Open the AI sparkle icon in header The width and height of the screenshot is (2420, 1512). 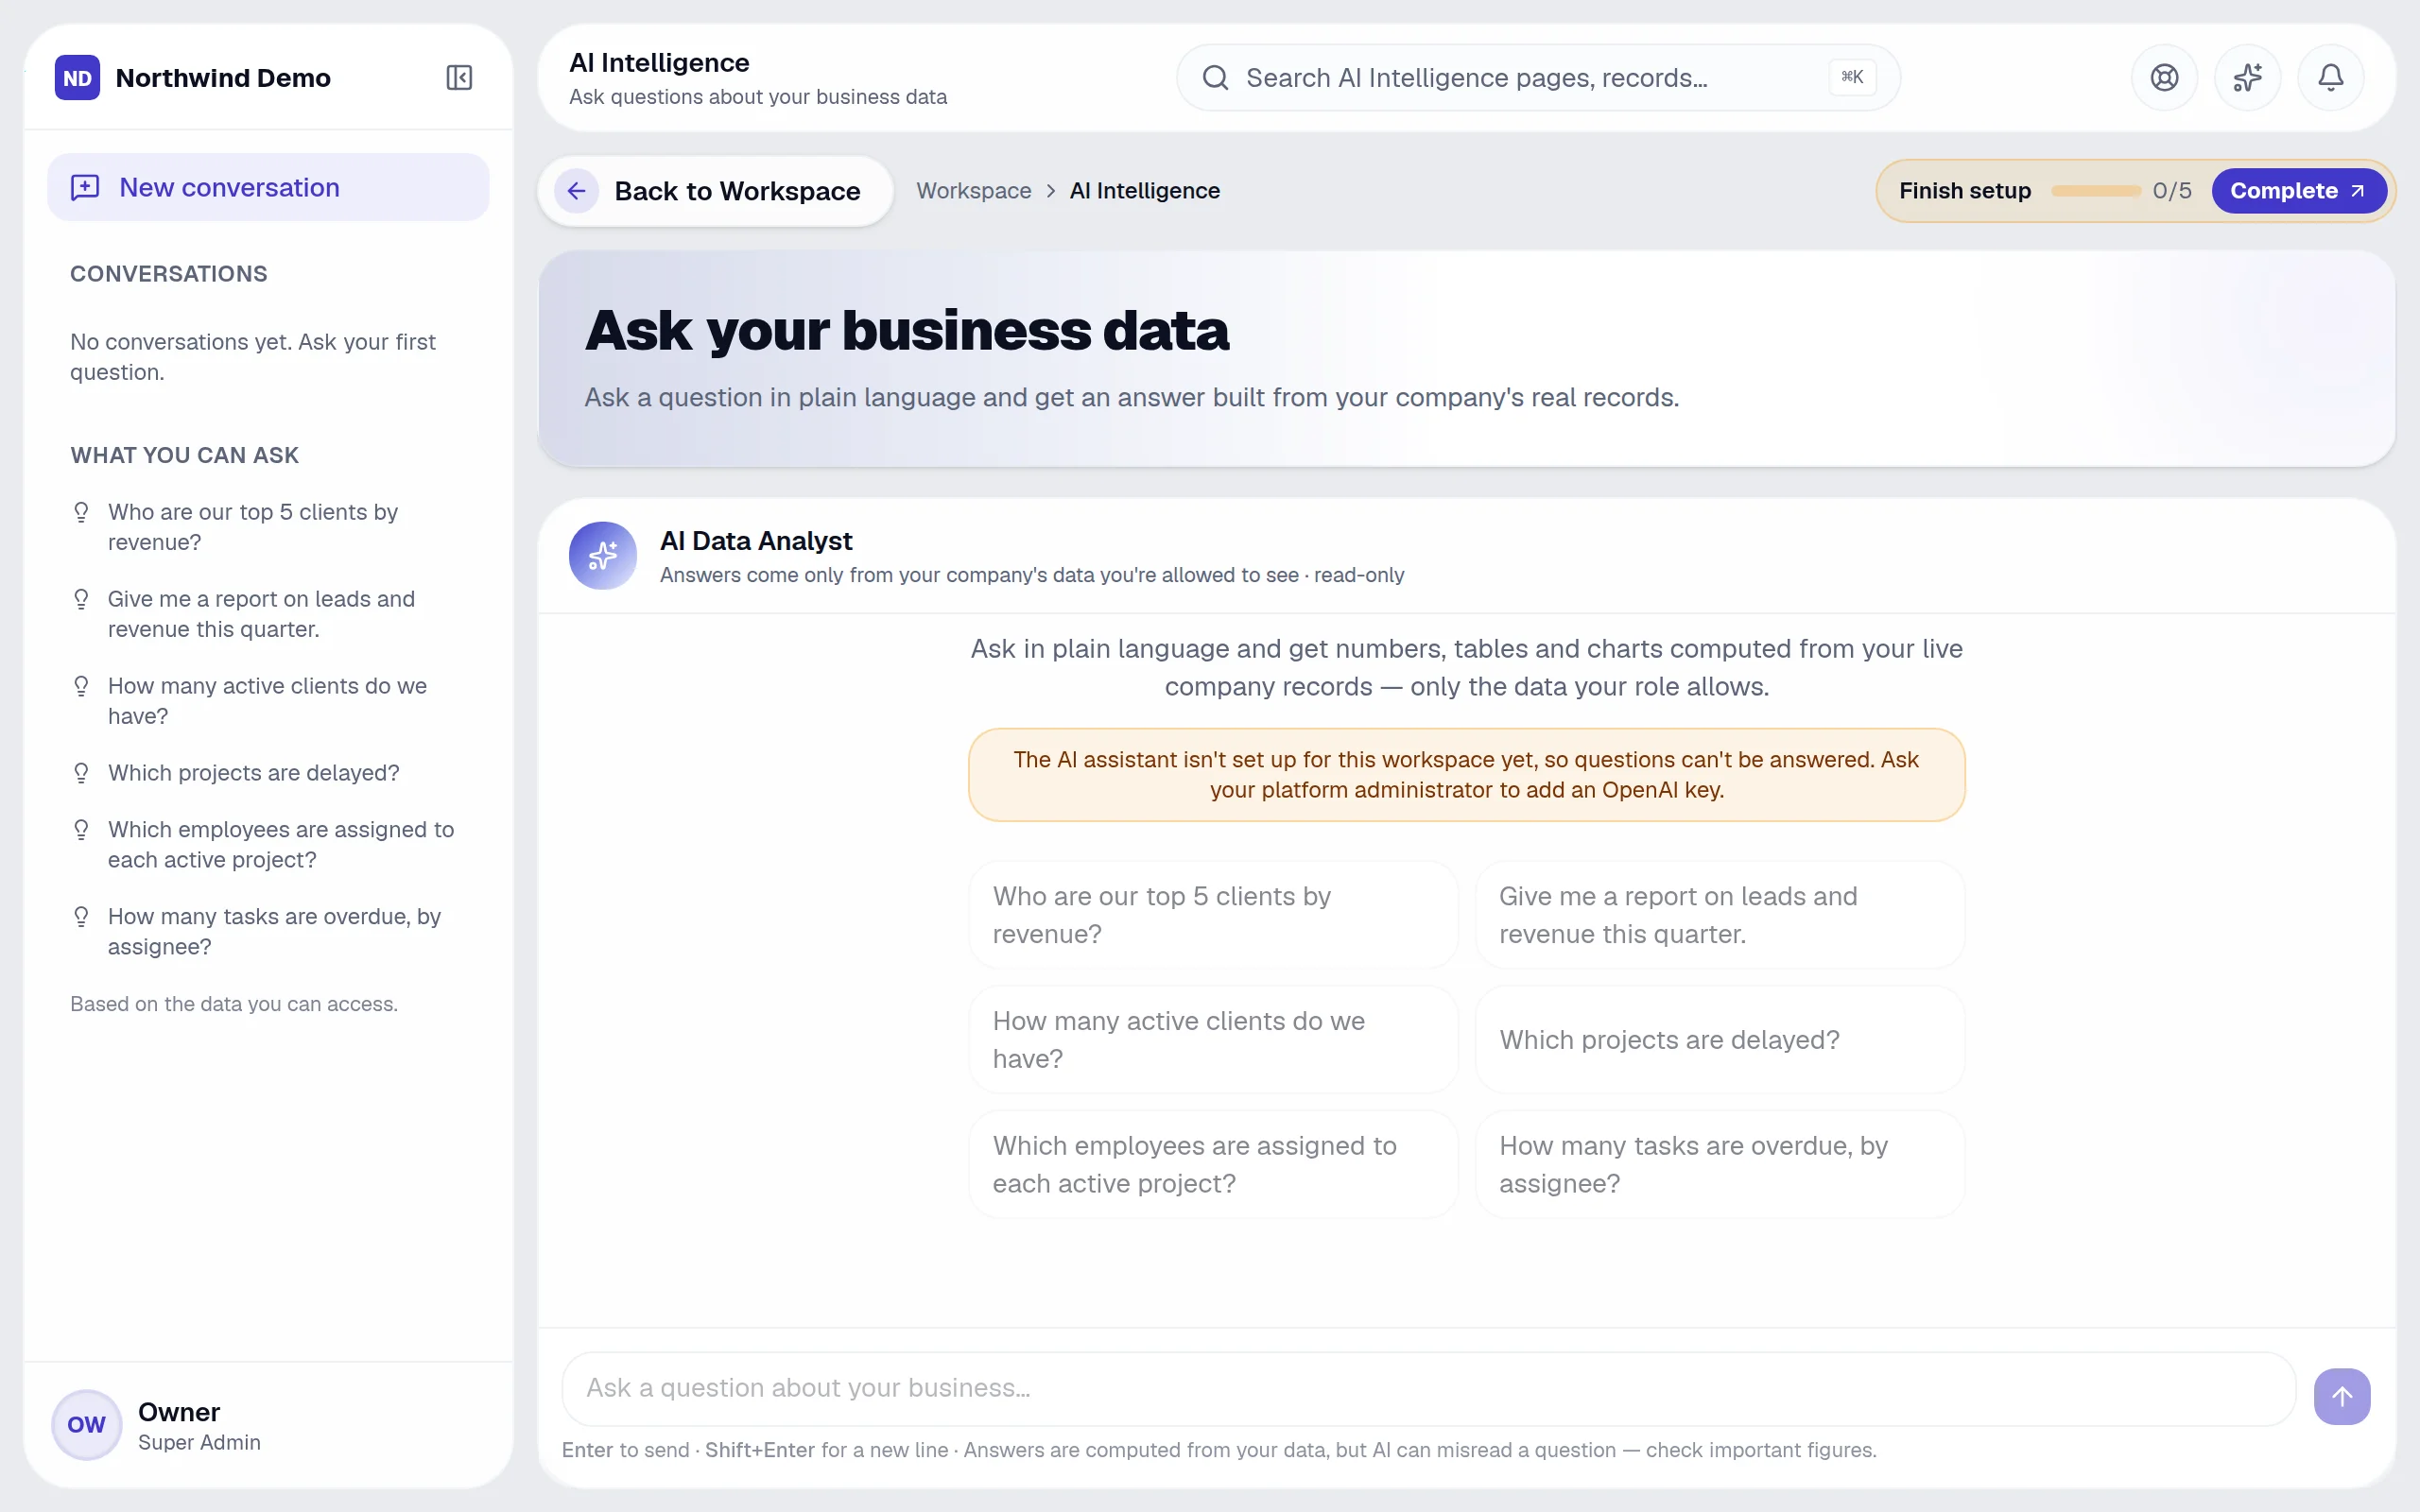point(2247,77)
